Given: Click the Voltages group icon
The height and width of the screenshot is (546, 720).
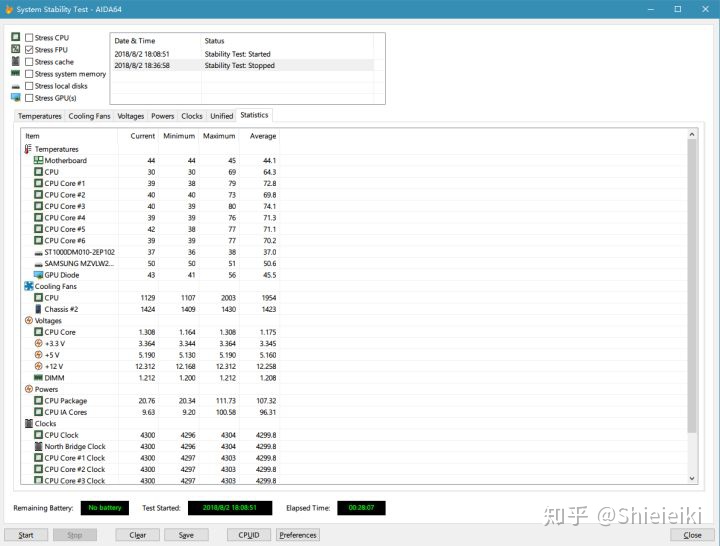Looking at the screenshot, I should click(x=28, y=321).
